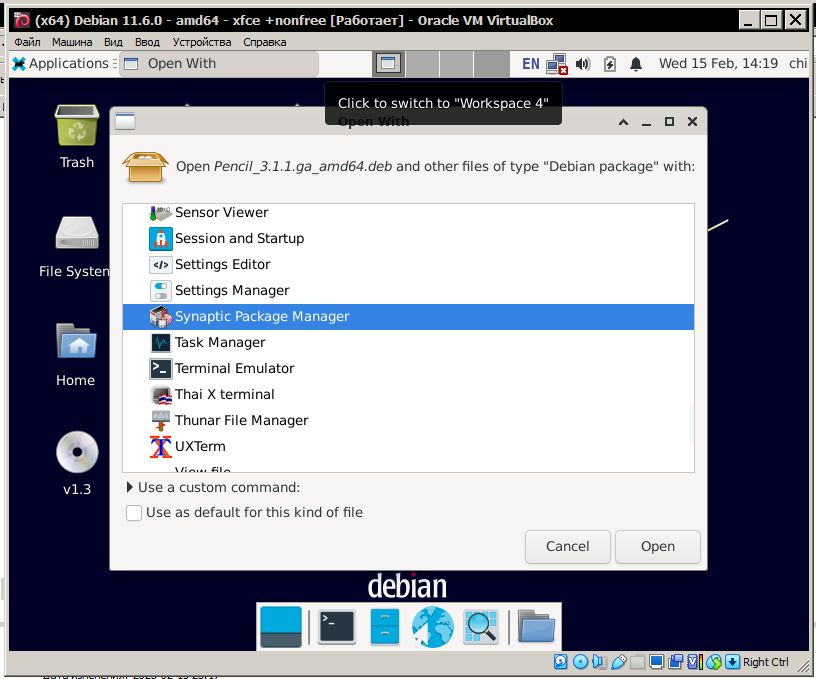Click the Thai X terminal flag icon

[x=161, y=395]
